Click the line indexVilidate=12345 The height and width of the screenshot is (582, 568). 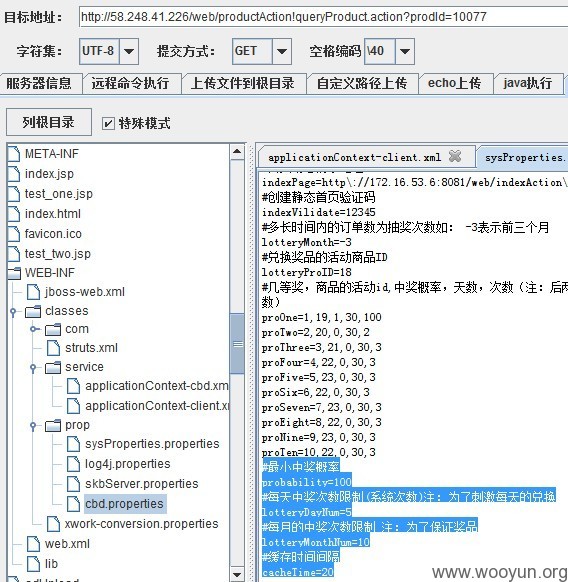[x=319, y=212]
